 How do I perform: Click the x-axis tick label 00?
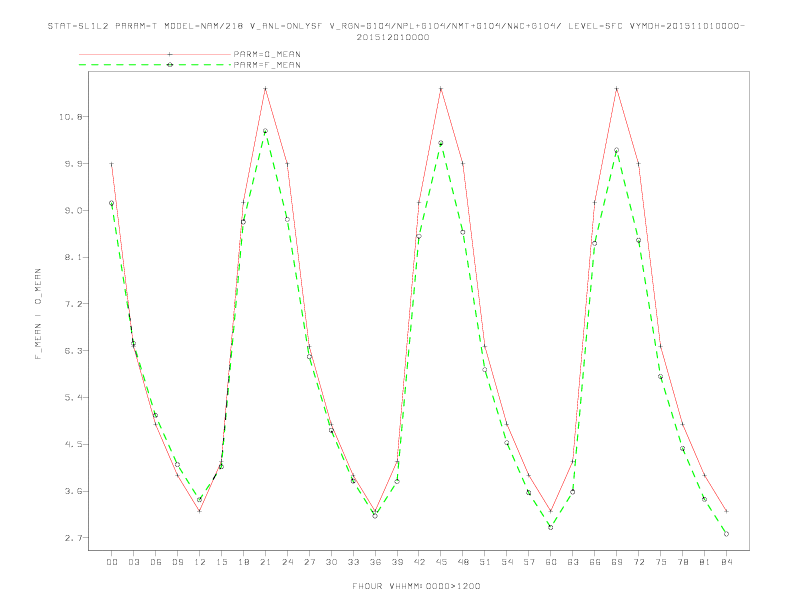point(112,562)
